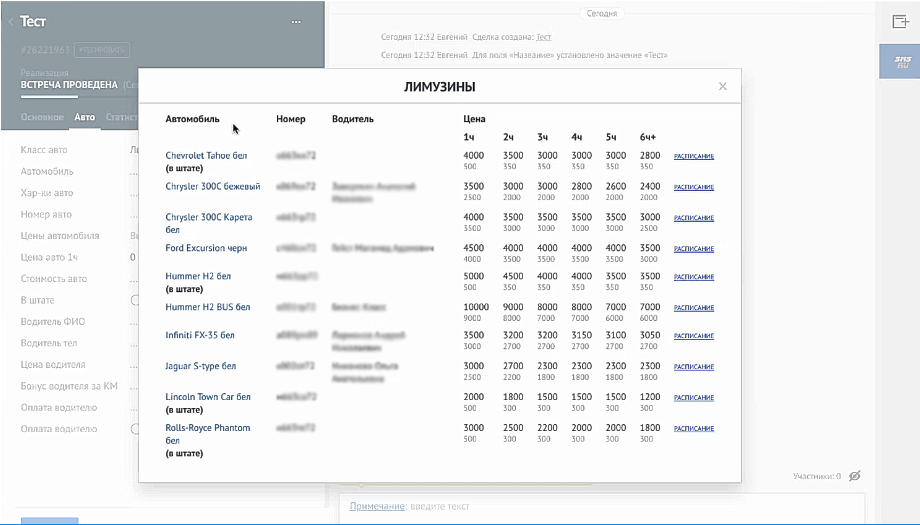Select the Chevrolet Tahoe бел car
Screen dimensions: 920x525
[x=206, y=155]
